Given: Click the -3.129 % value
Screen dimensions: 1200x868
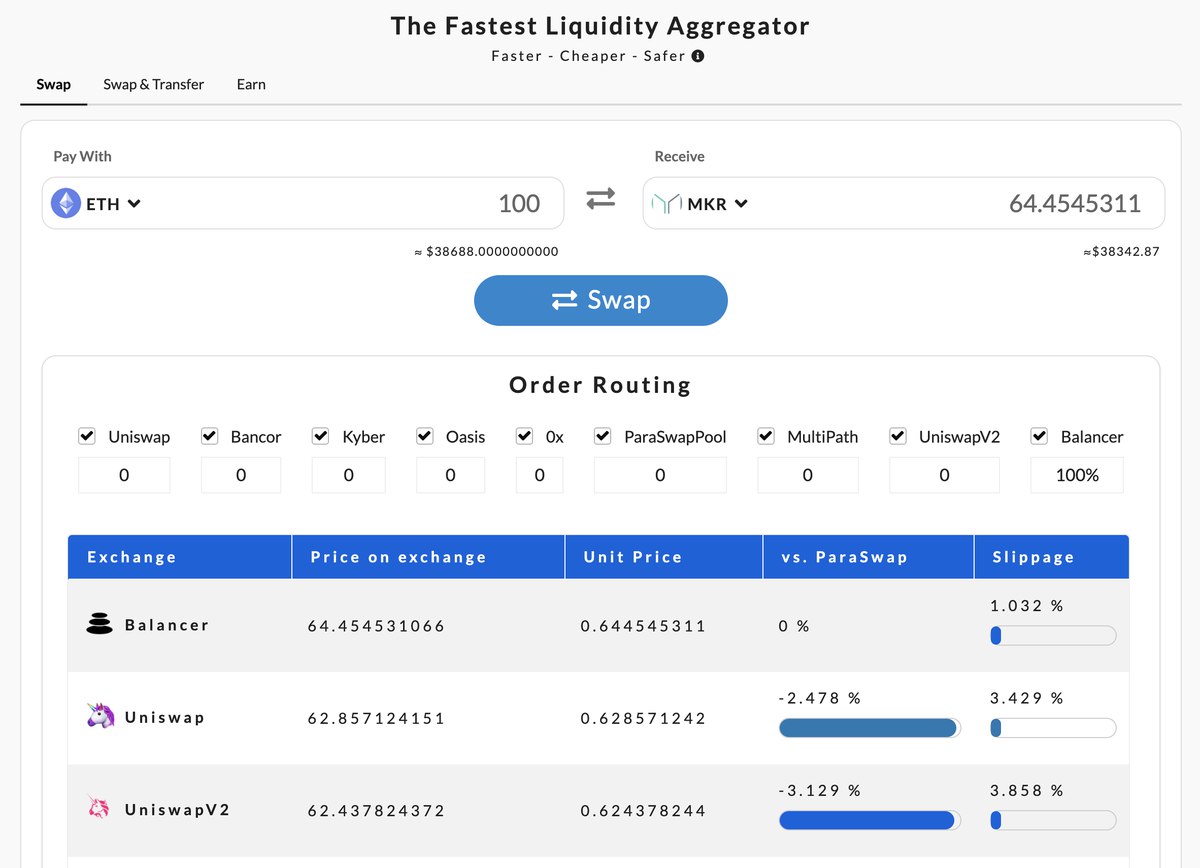Looking at the screenshot, I should pos(819,790).
